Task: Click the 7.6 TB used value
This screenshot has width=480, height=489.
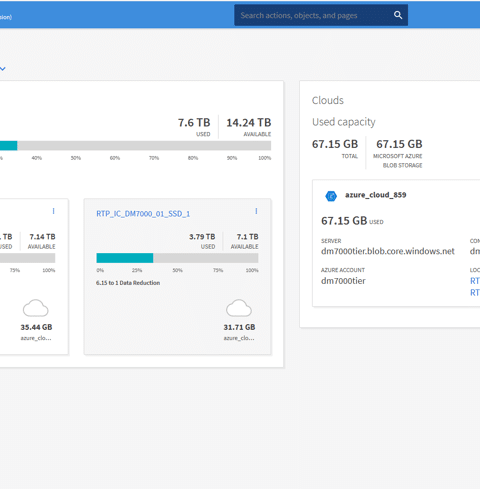Action: click(x=194, y=123)
